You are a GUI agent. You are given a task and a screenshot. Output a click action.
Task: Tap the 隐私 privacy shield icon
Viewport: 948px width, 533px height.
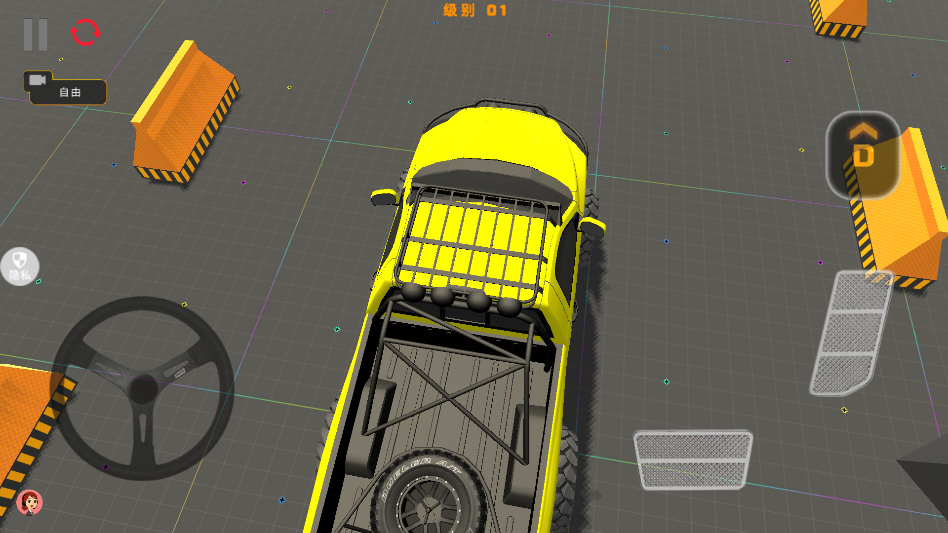click(20, 266)
